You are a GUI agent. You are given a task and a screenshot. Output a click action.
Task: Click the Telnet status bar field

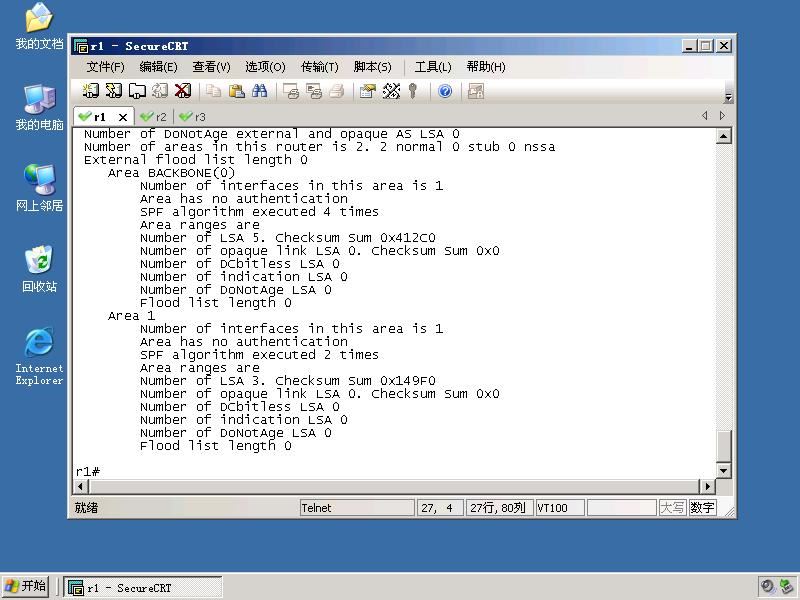pyautogui.click(x=357, y=508)
